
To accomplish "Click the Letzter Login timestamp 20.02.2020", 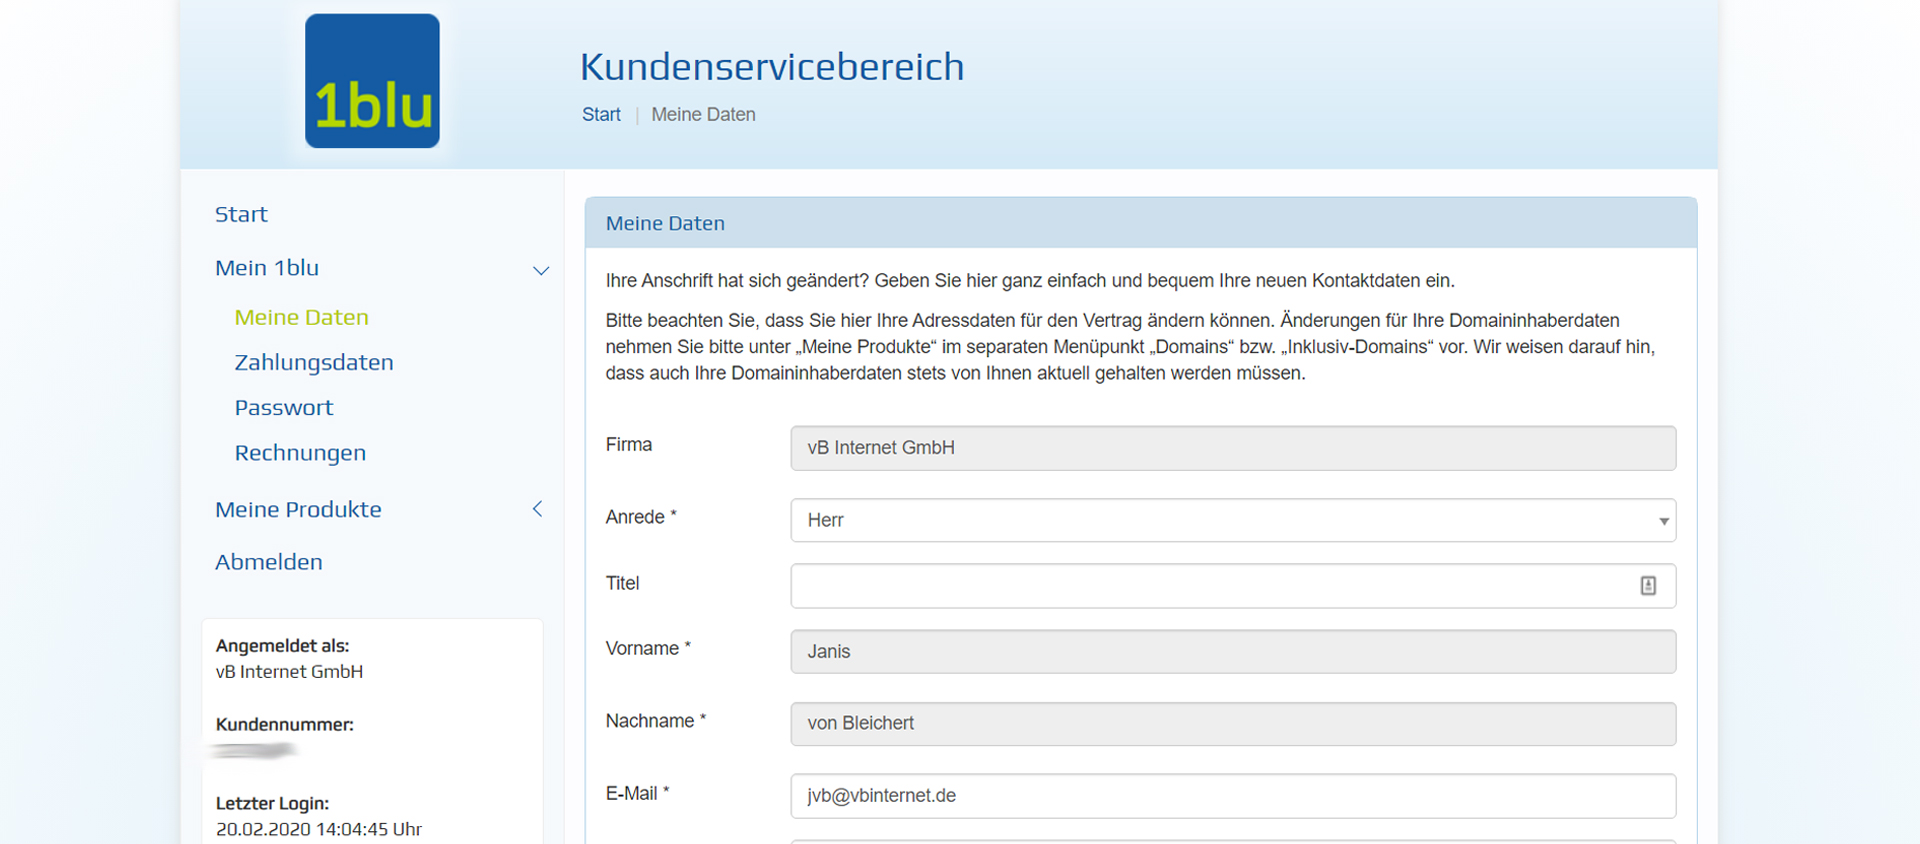I will [x=319, y=829].
